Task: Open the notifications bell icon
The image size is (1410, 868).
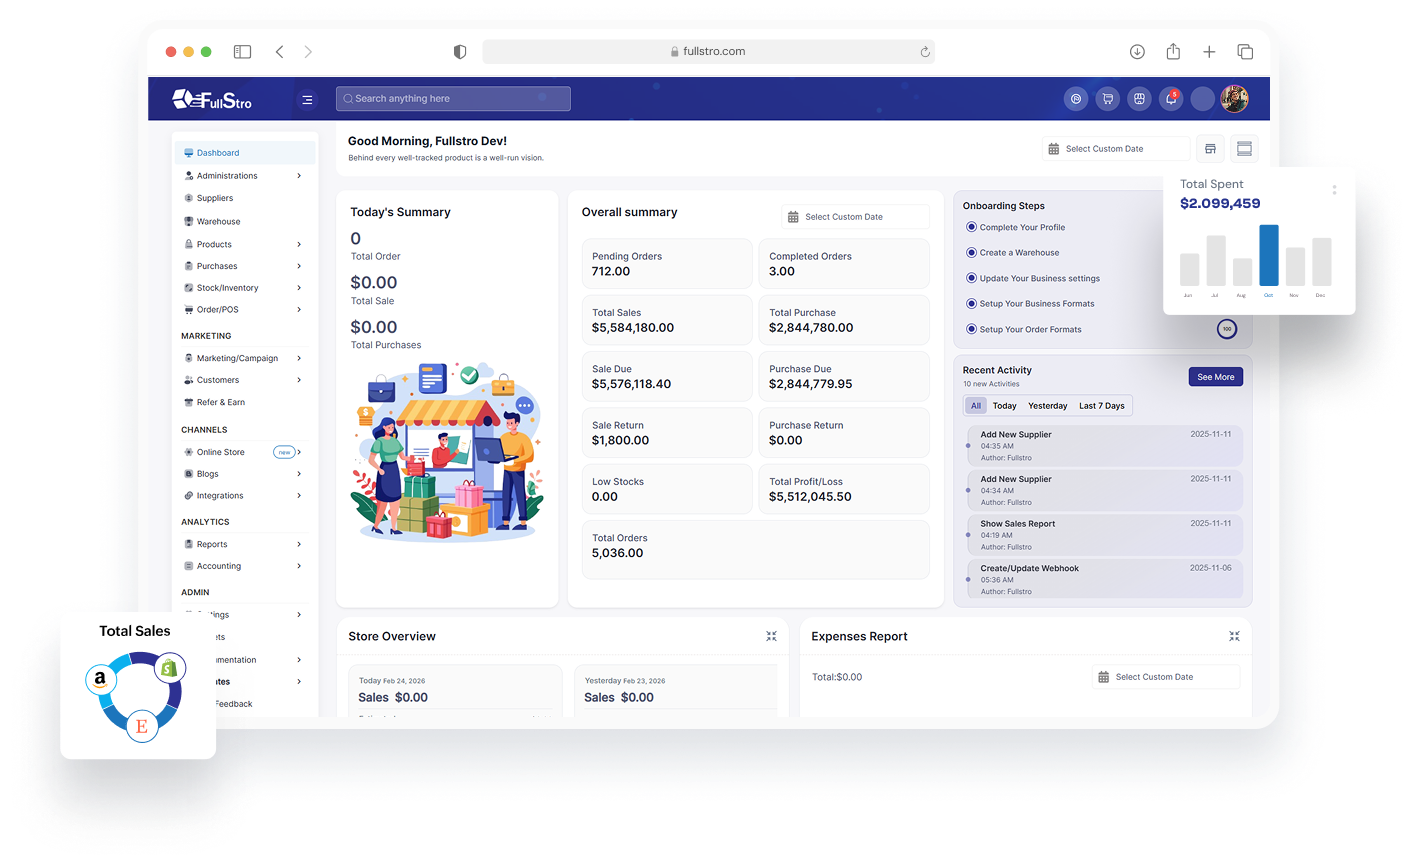Action: [1170, 99]
